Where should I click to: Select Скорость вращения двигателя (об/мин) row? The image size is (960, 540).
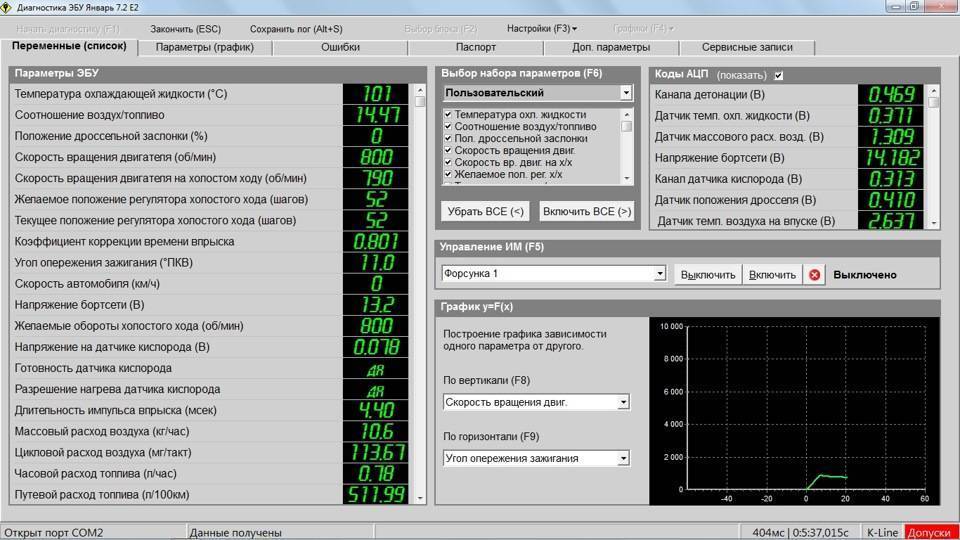pos(211,157)
